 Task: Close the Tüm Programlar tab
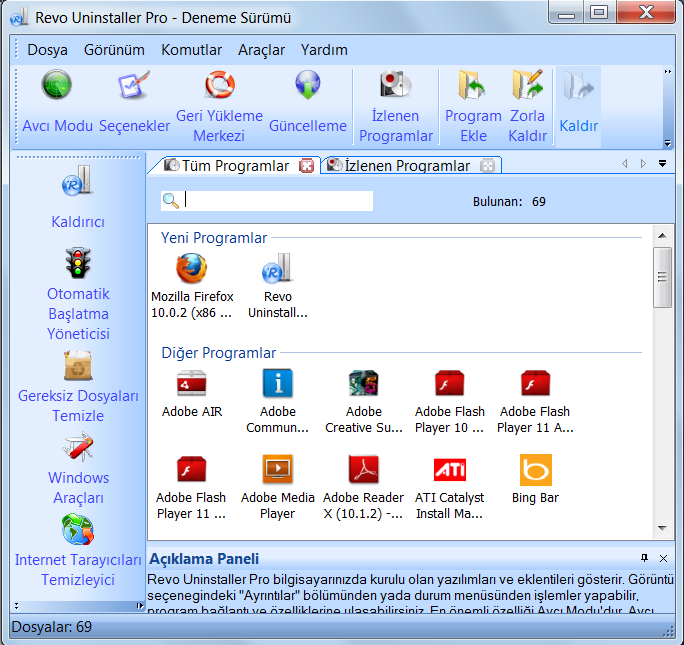point(307,166)
